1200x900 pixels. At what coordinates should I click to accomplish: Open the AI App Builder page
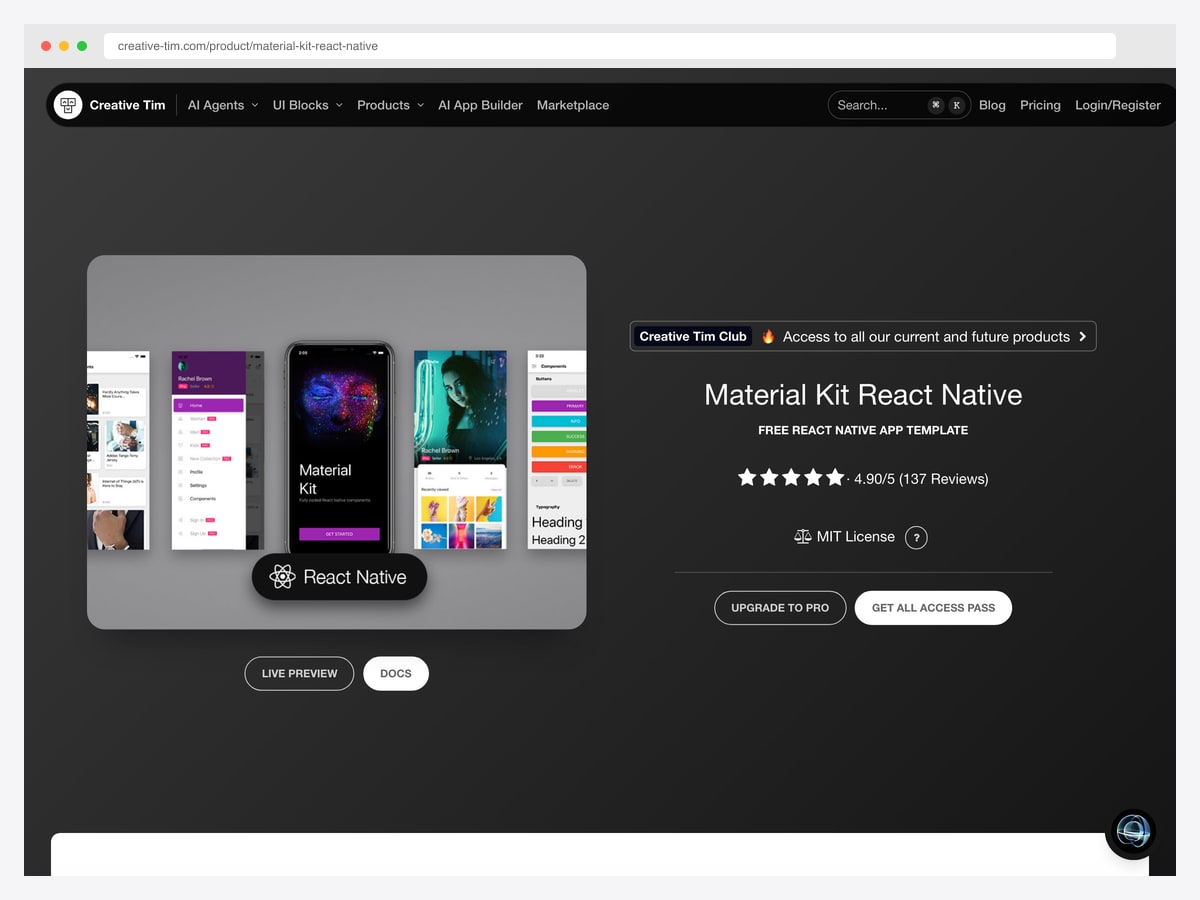tap(480, 105)
